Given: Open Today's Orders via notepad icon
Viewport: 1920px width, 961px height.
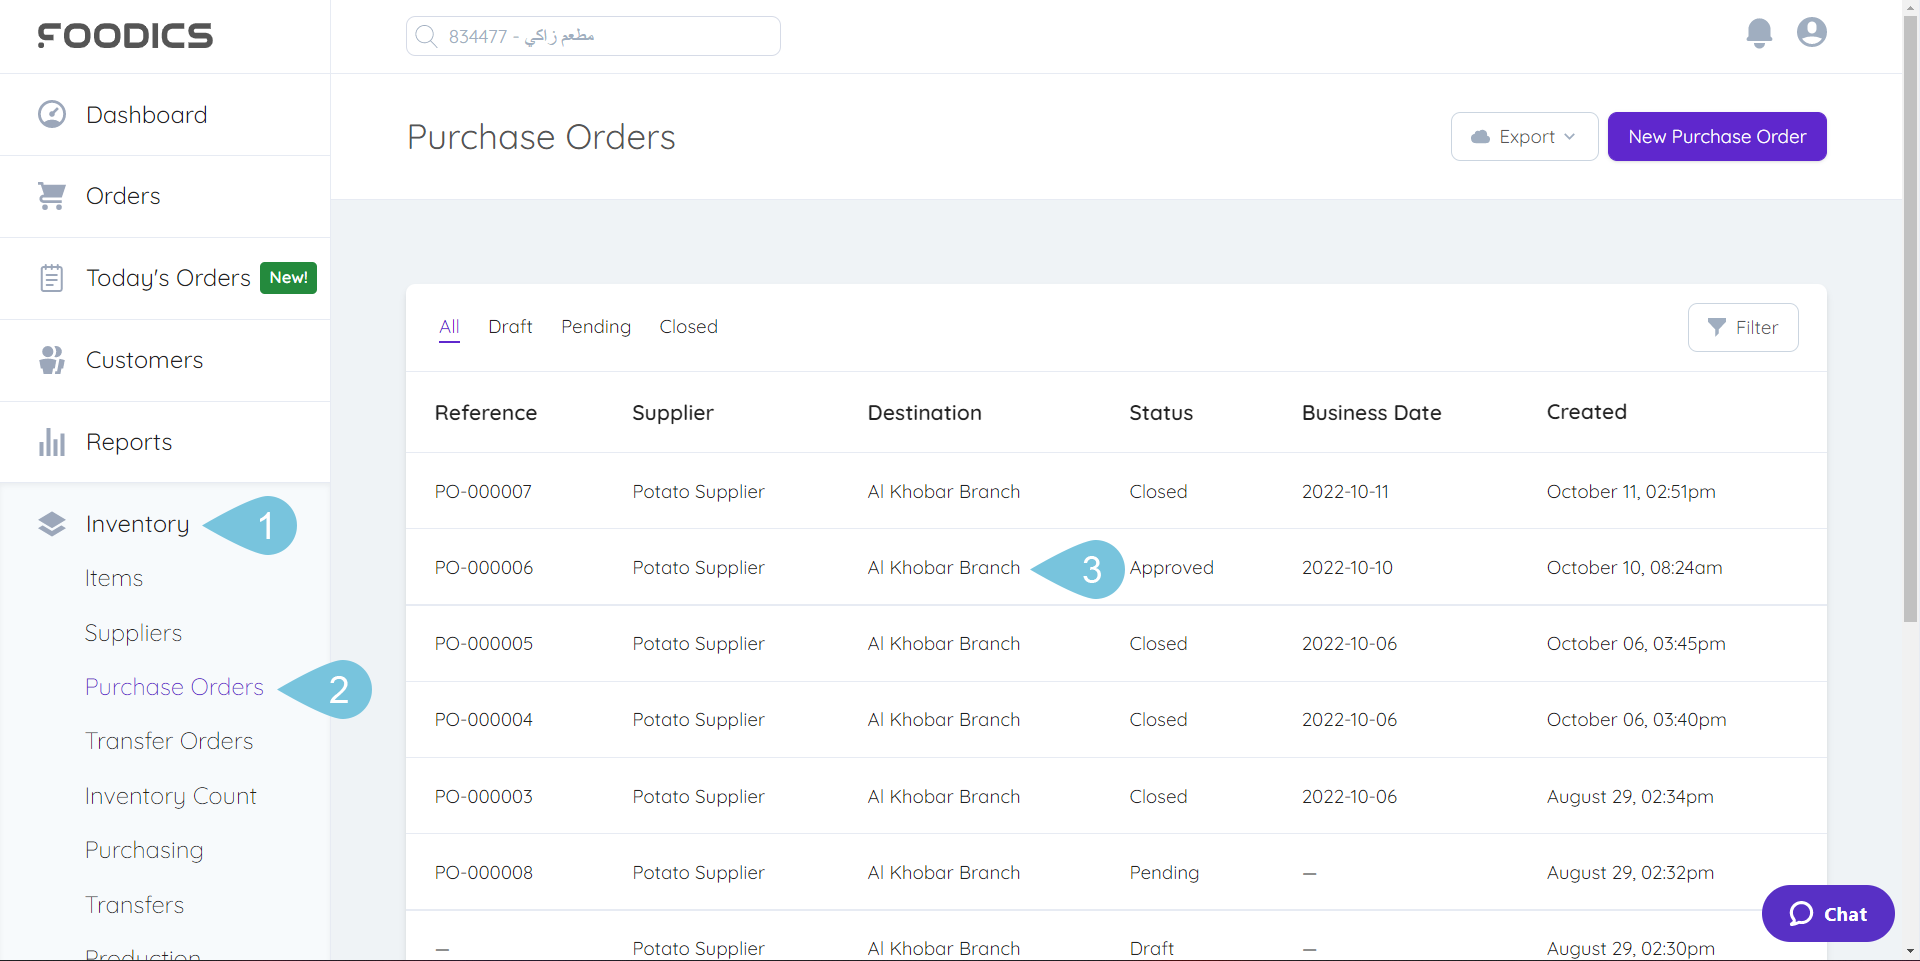Looking at the screenshot, I should tap(51, 277).
